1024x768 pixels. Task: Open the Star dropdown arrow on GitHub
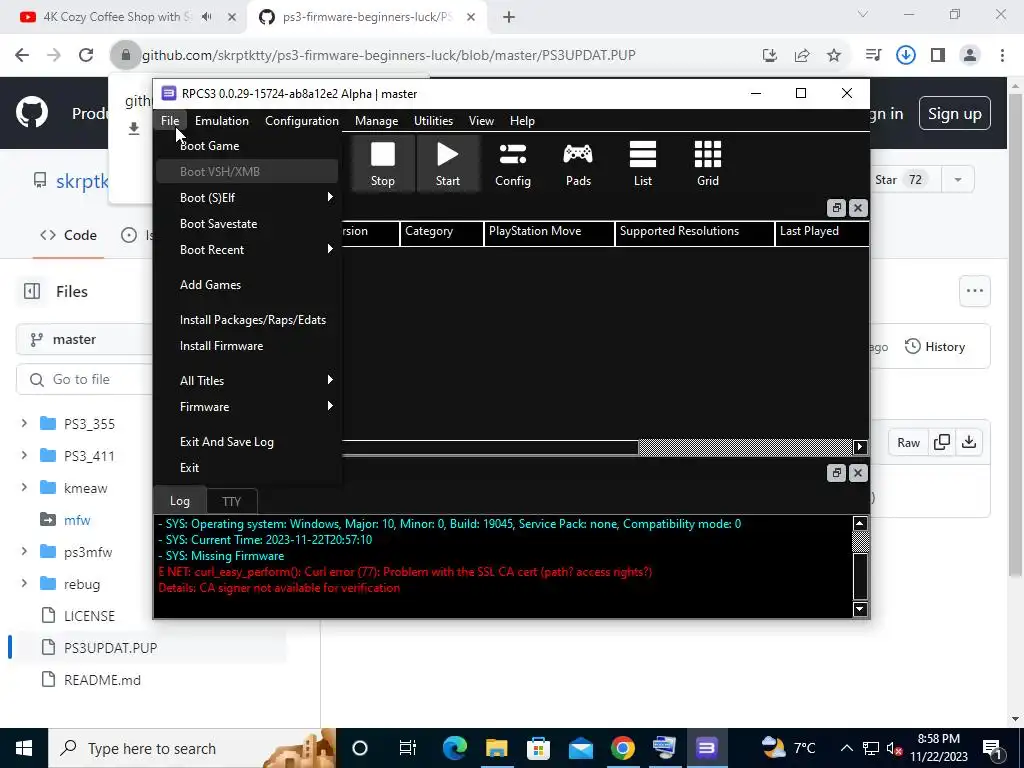pos(958,180)
